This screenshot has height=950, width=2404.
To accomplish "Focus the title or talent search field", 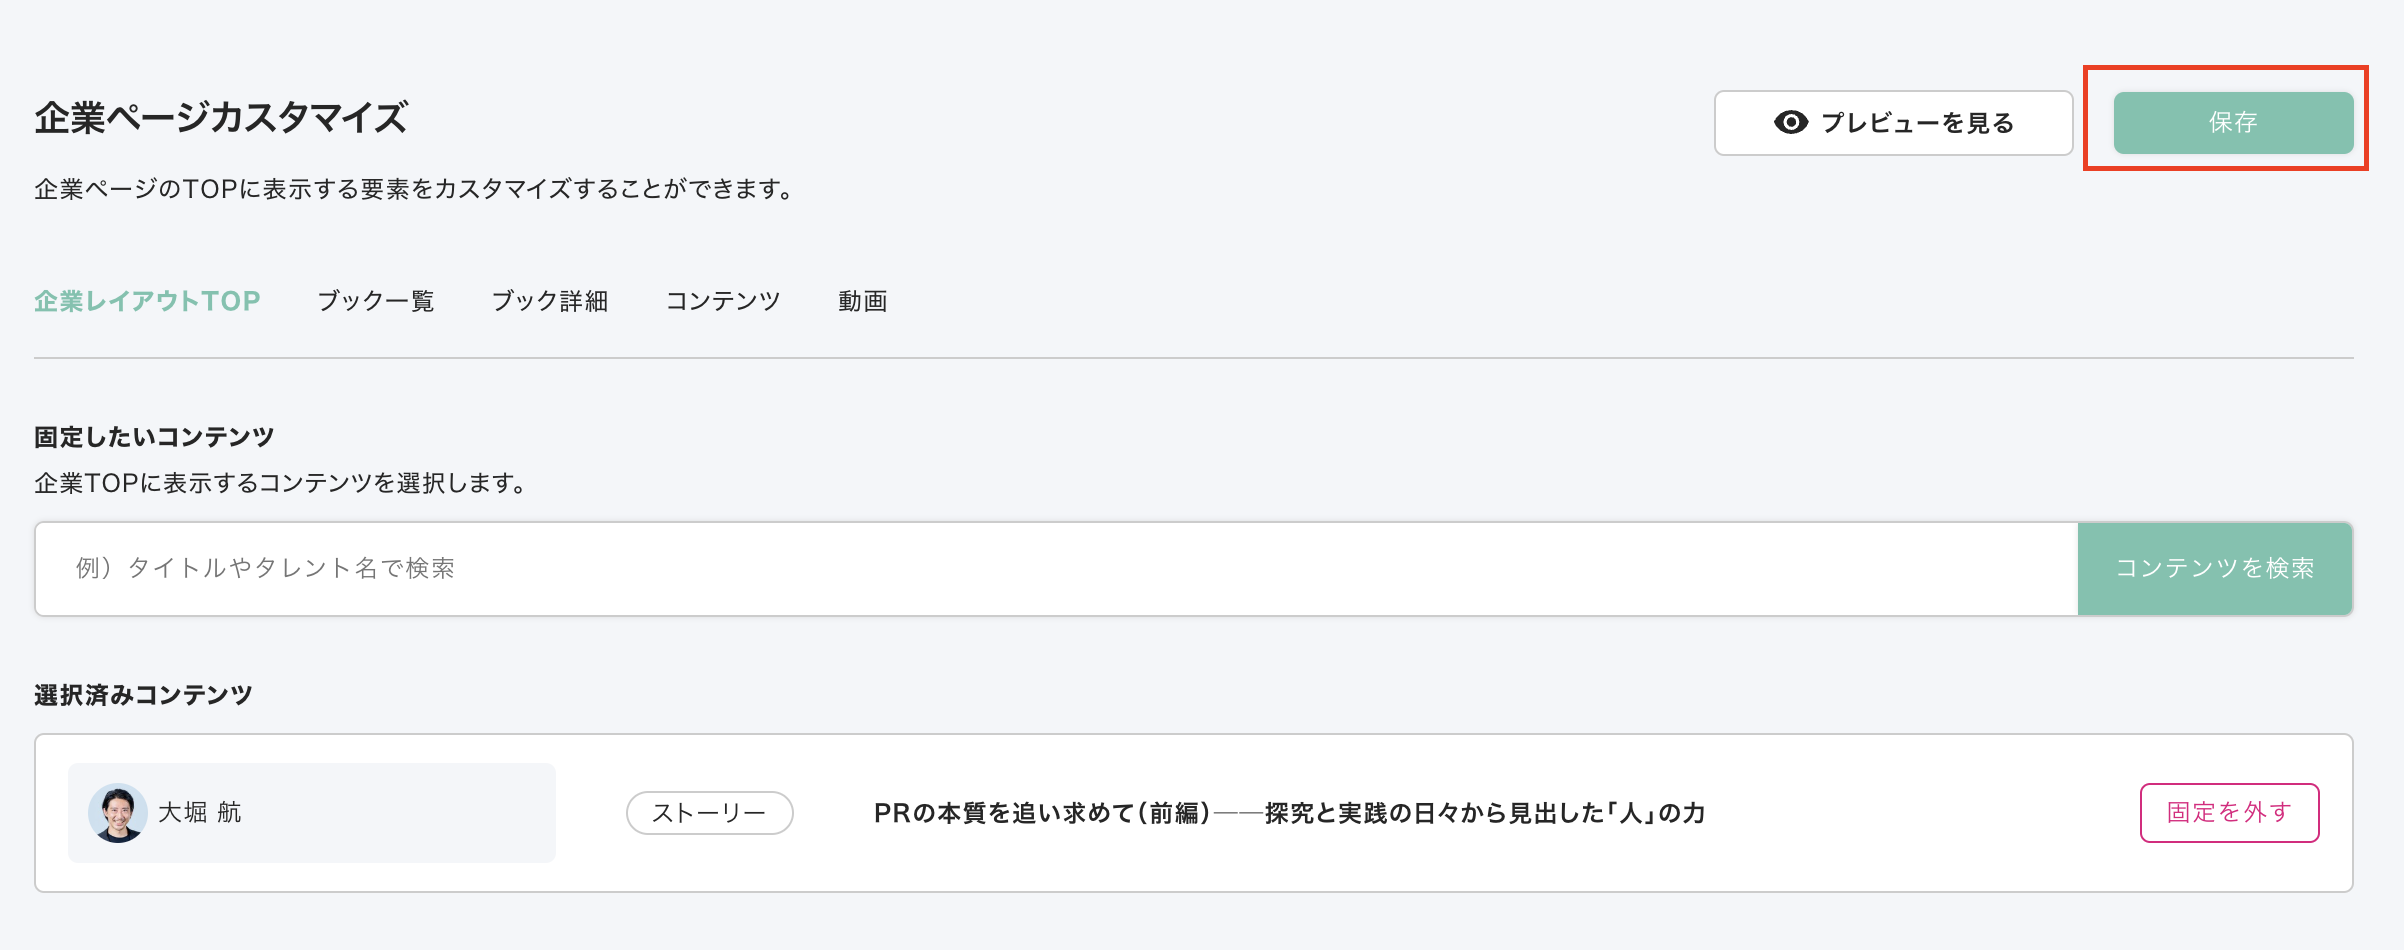I will coord(1056,568).
